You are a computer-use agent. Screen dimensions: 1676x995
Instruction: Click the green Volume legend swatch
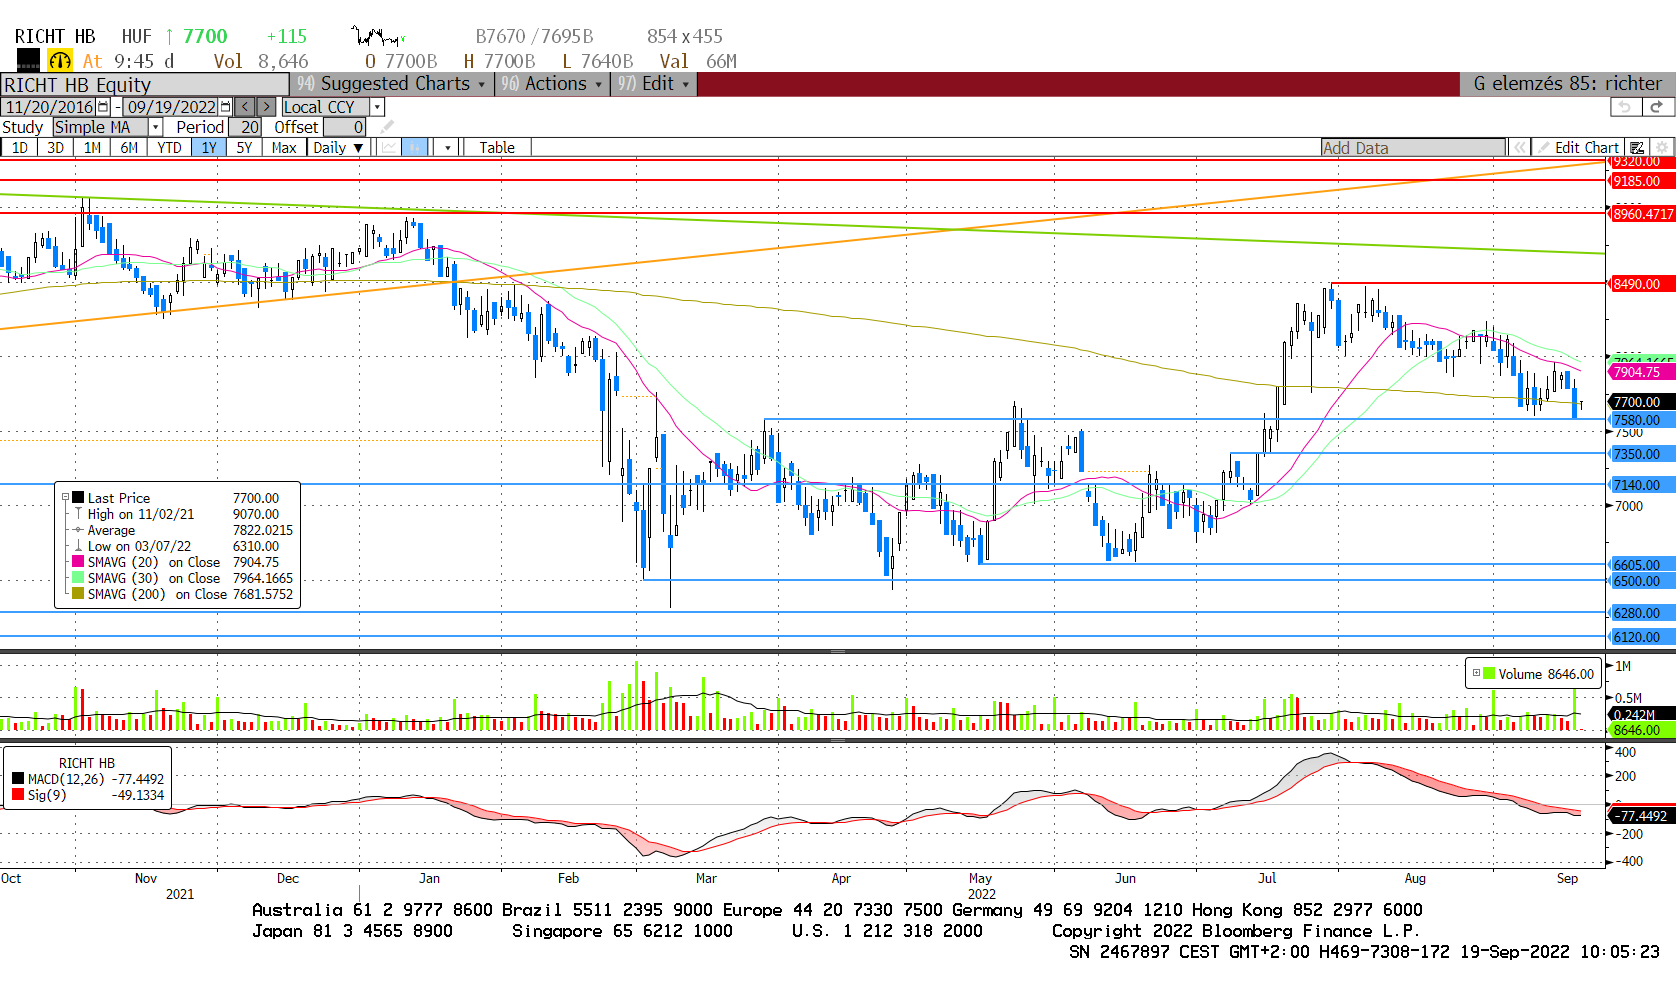[1489, 674]
